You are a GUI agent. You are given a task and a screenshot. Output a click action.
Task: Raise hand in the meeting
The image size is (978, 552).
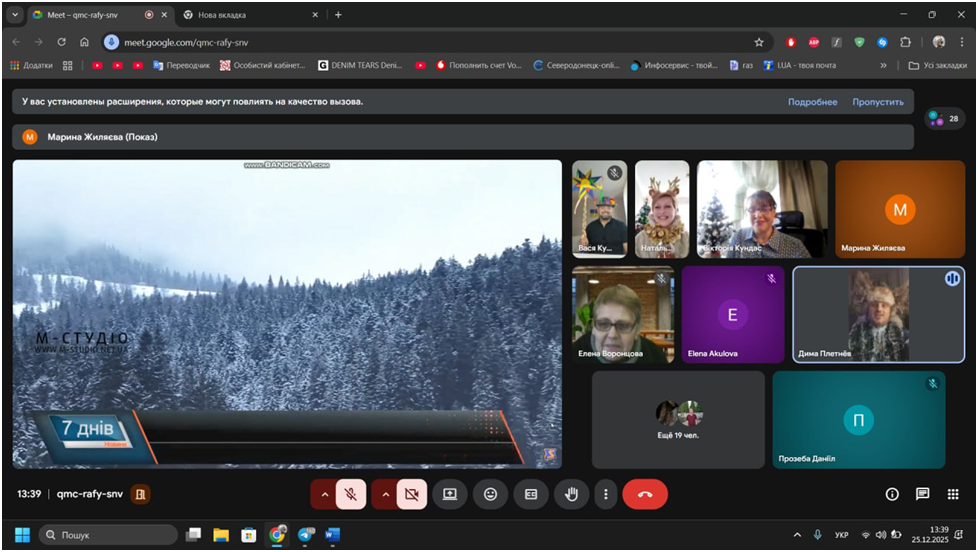coord(571,494)
